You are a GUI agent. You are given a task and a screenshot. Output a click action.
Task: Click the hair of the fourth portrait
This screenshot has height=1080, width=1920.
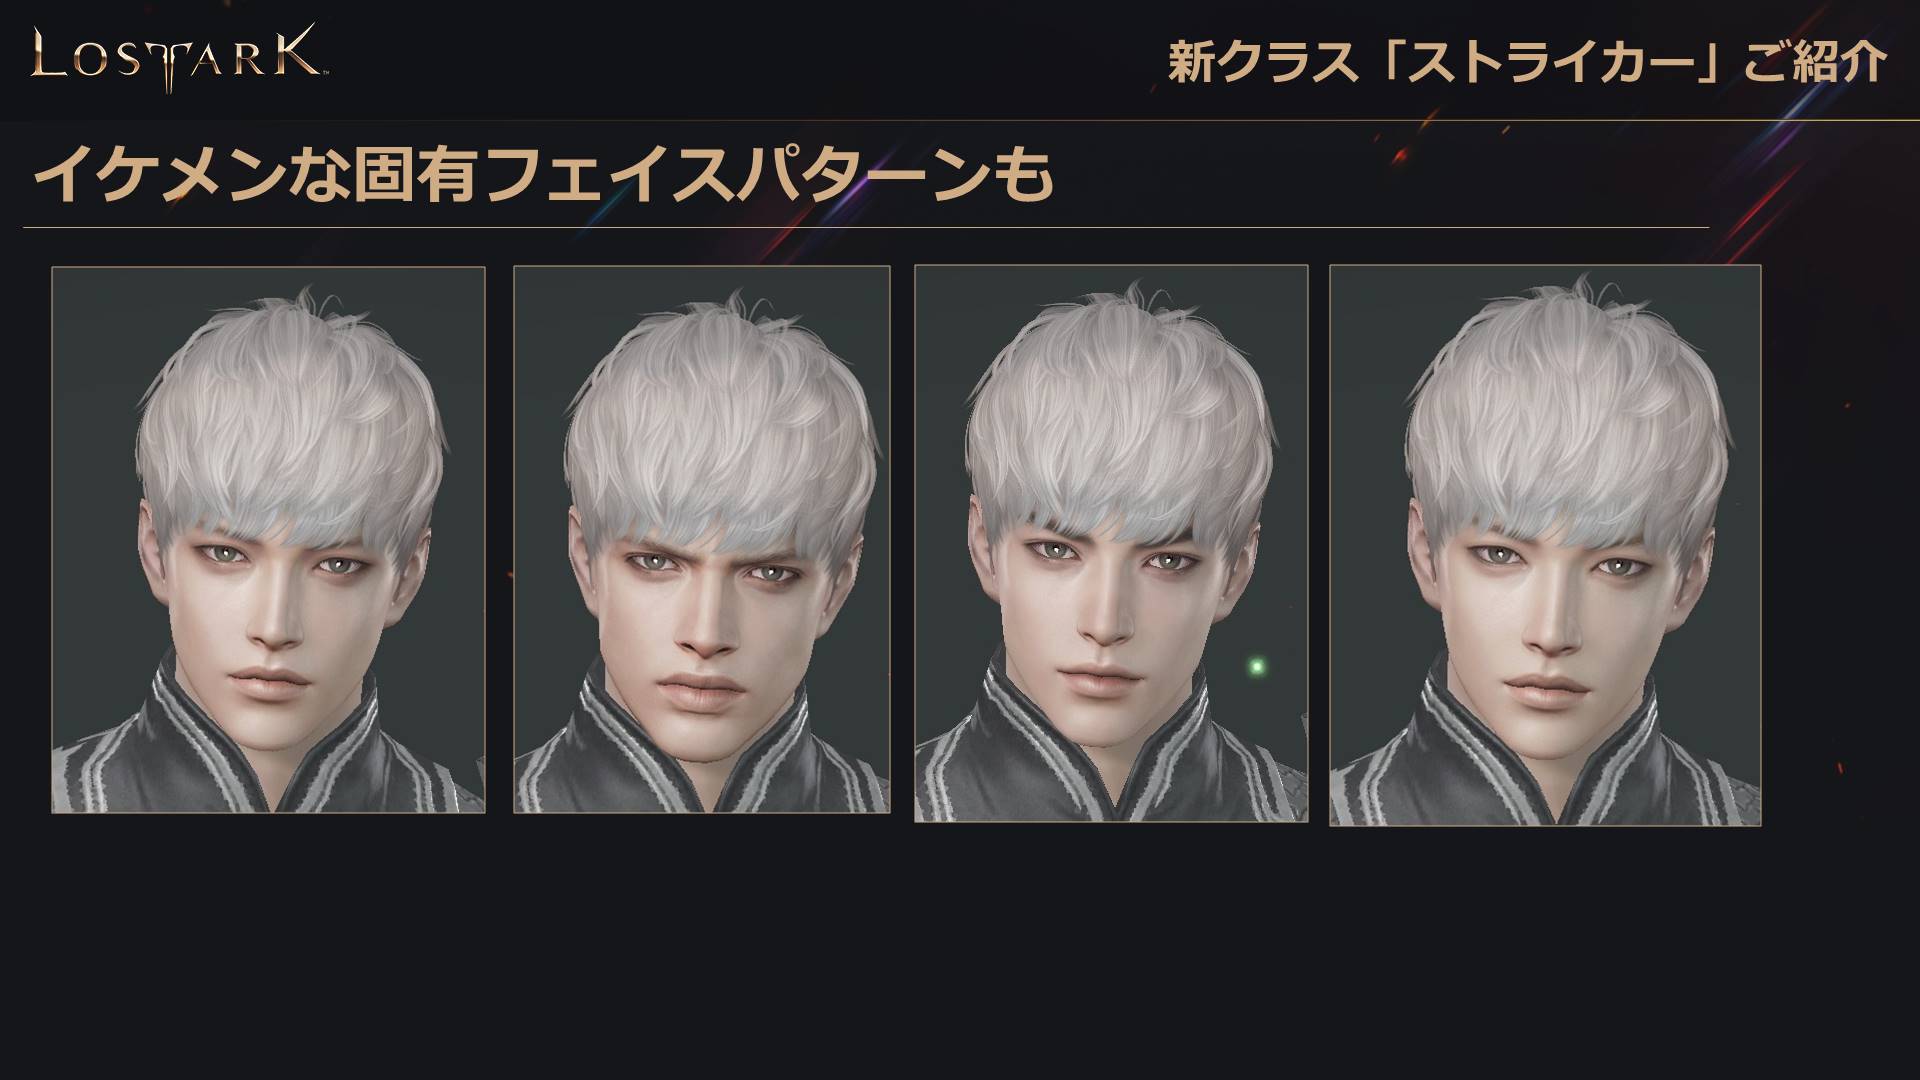pyautogui.click(x=1565, y=410)
